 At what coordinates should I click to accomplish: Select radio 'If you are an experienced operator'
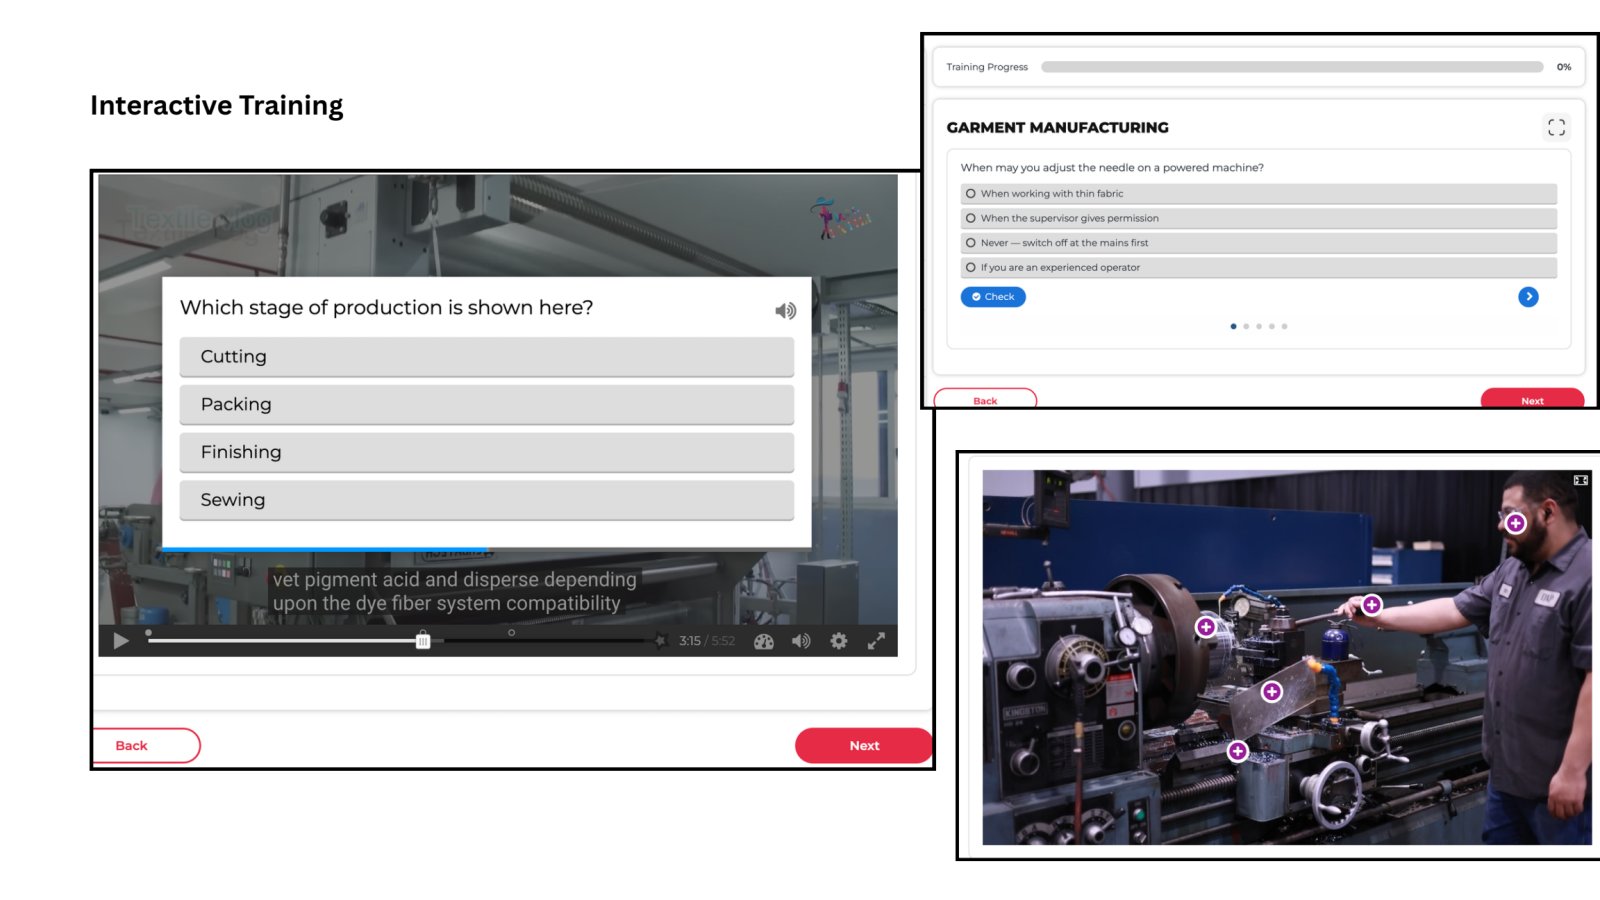tap(1259, 268)
